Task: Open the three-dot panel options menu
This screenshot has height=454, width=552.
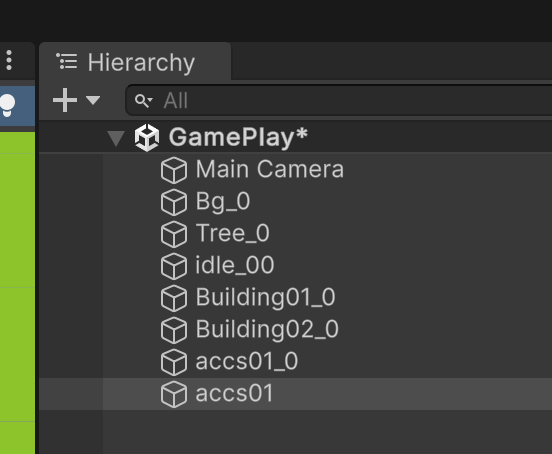Action: click(x=9, y=60)
